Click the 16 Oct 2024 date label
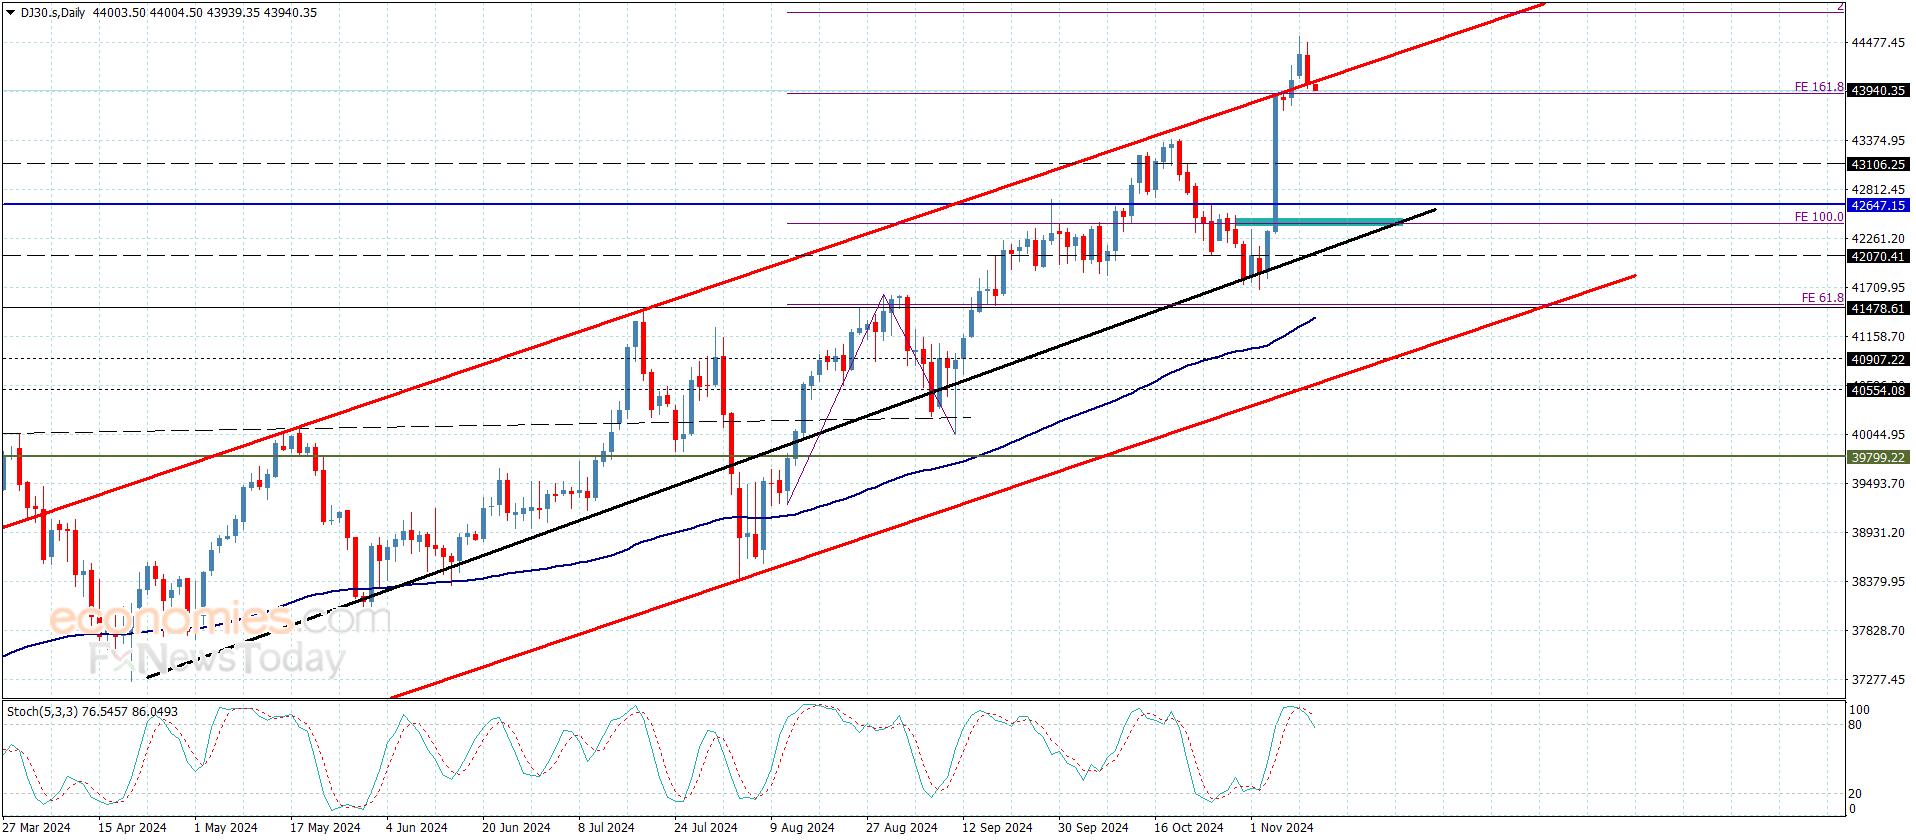The height and width of the screenshot is (840, 1916). pos(1188,828)
